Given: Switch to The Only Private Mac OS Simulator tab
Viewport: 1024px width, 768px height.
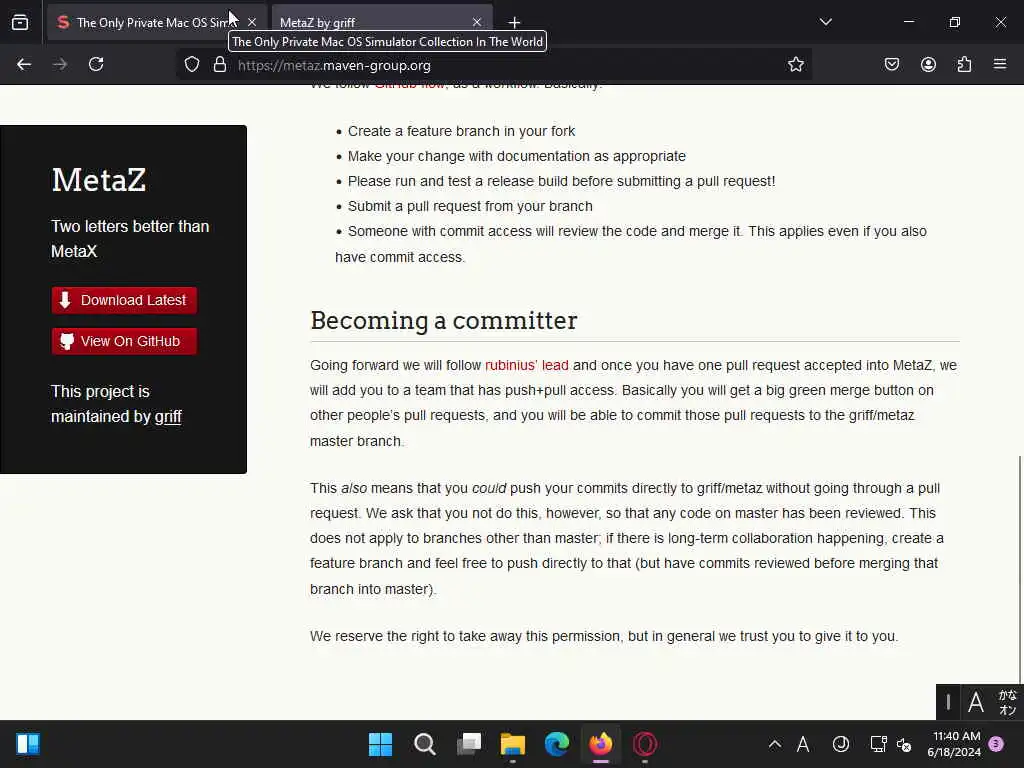Looking at the screenshot, I should pyautogui.click(x=157, y=22).
